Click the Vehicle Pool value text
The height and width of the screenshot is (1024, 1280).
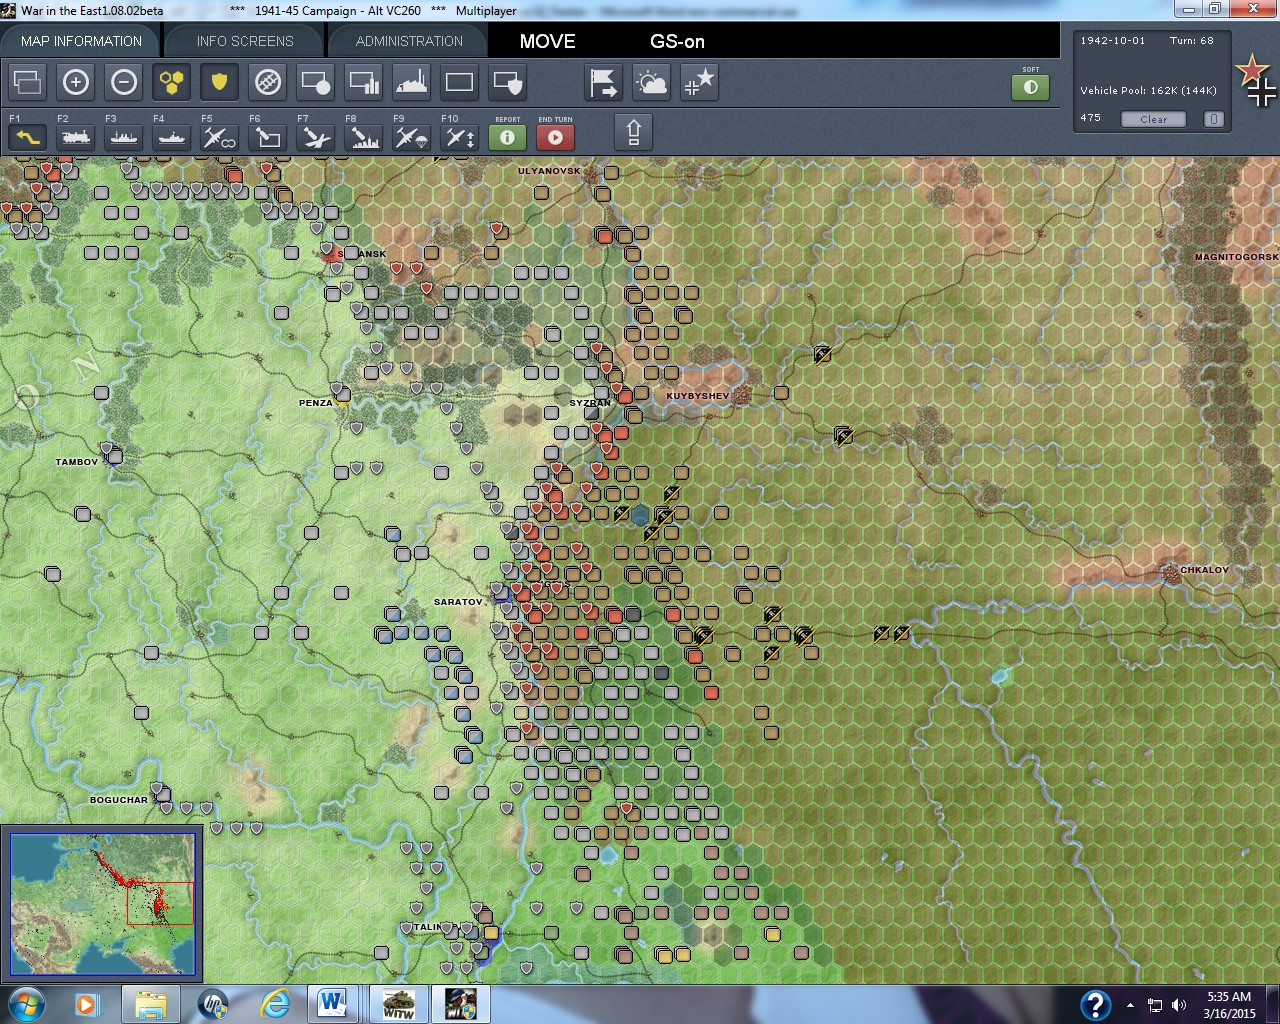(1148, 91)
